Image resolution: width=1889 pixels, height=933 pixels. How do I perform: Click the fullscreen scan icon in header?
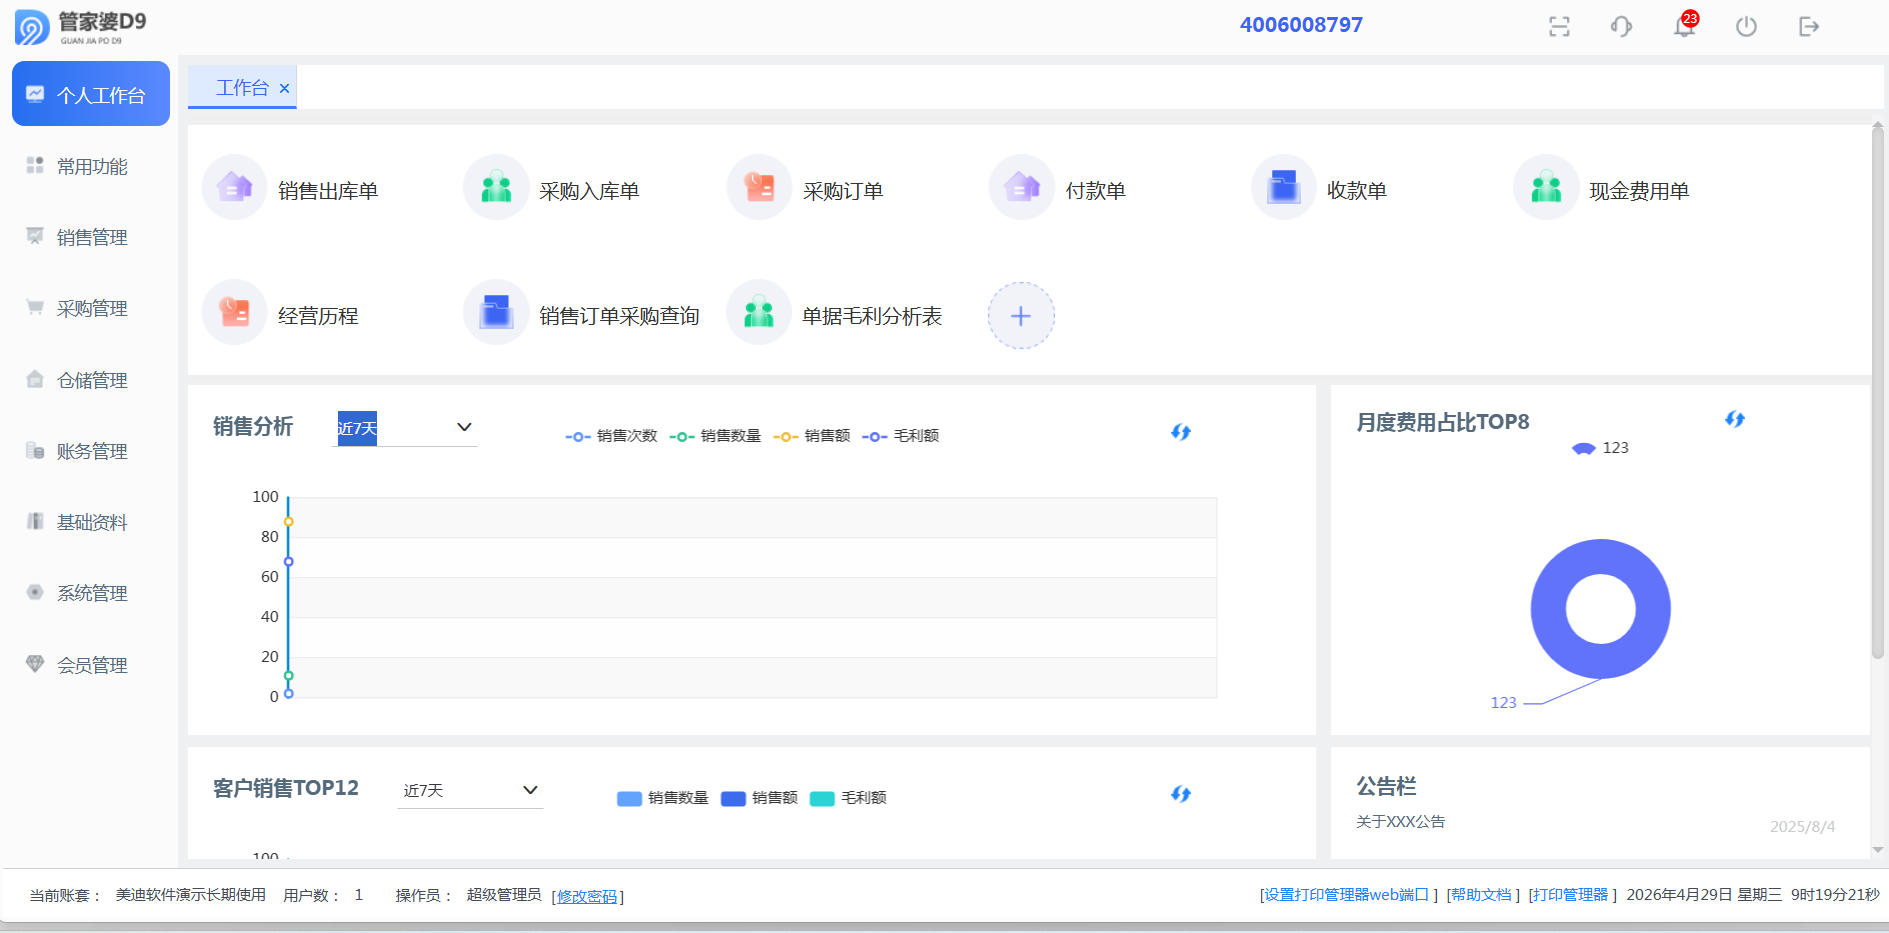click(1559, 26)
